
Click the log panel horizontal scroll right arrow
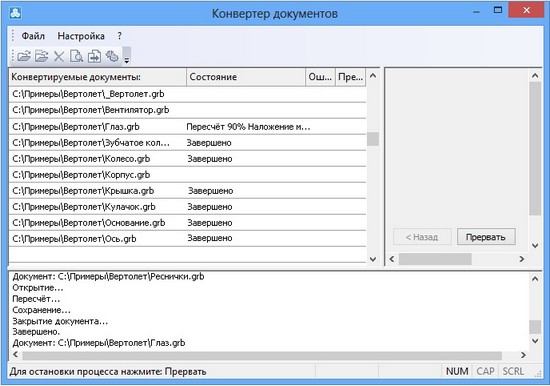tap(523, 355)
